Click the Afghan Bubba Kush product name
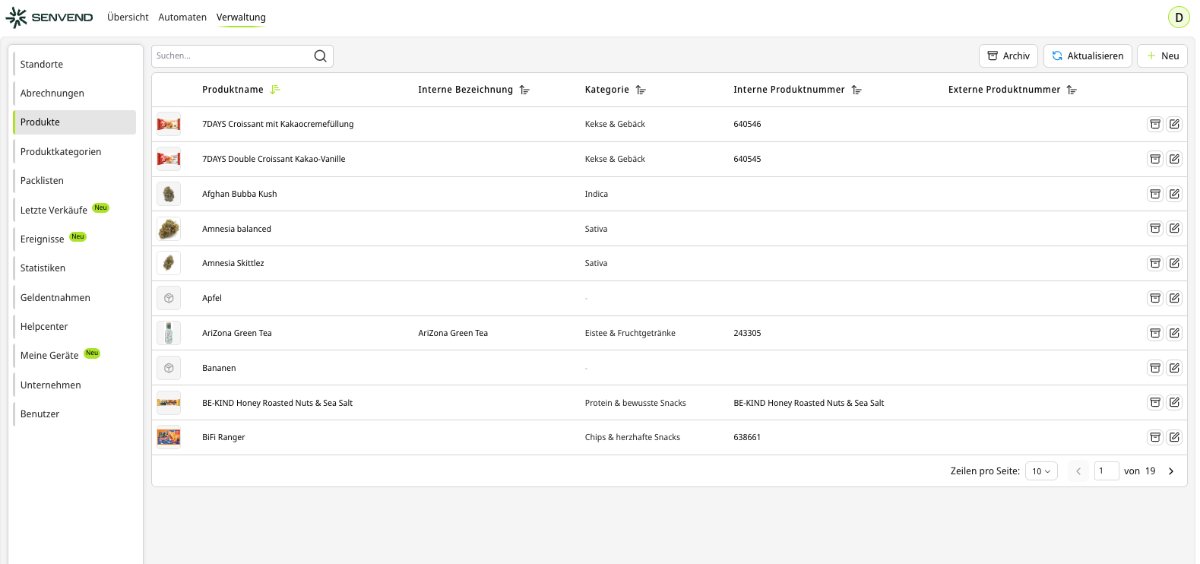 [239, 194]
